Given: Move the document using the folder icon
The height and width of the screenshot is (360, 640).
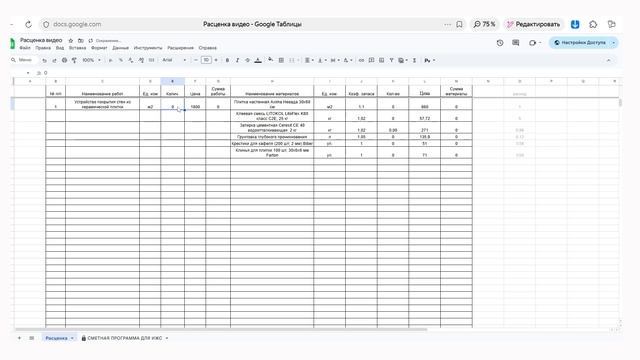Looking at the screenshot, I should point(80,40).
